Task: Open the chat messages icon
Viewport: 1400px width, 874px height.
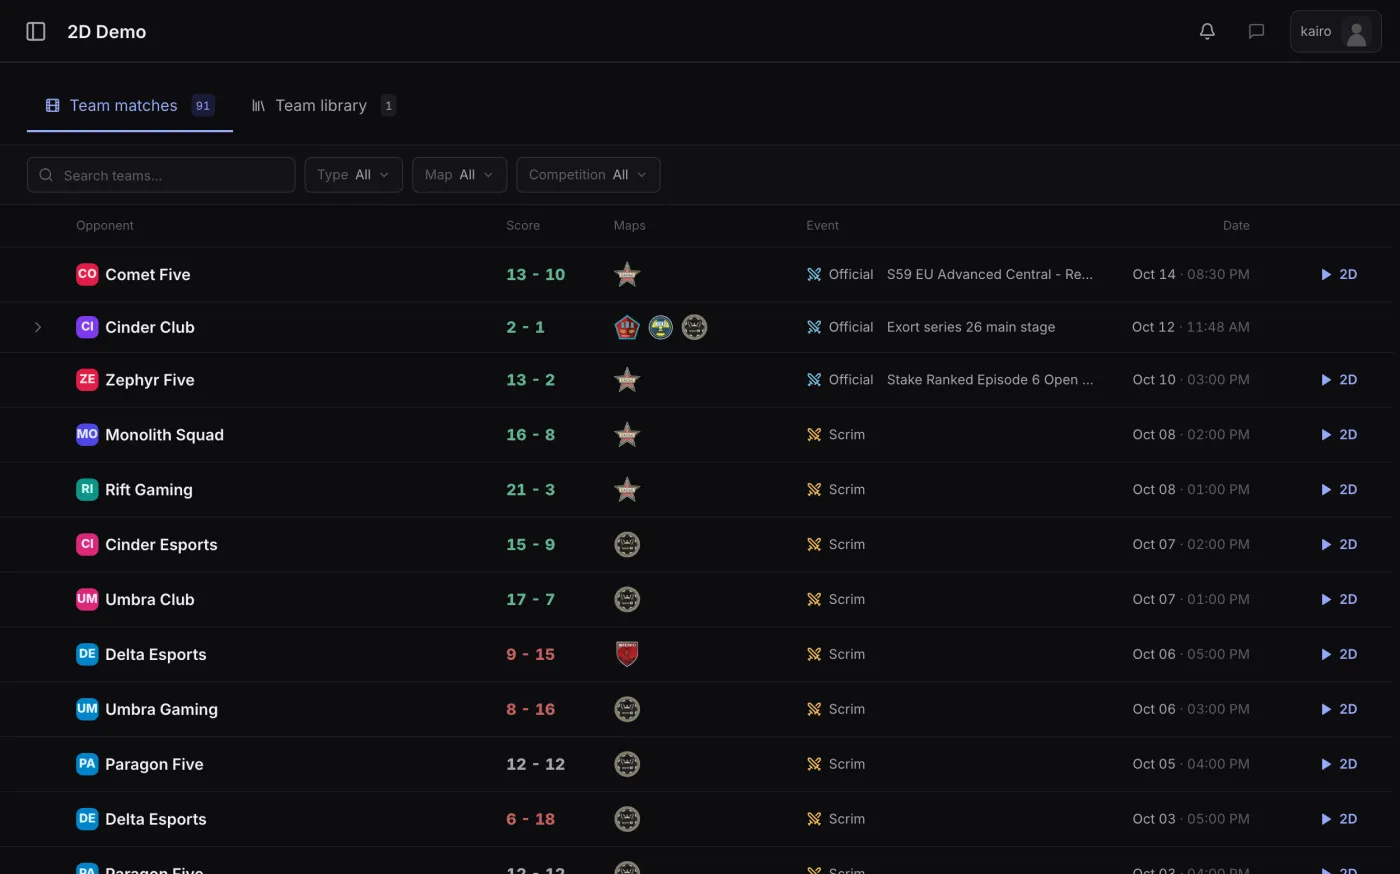Action: 1256,31
